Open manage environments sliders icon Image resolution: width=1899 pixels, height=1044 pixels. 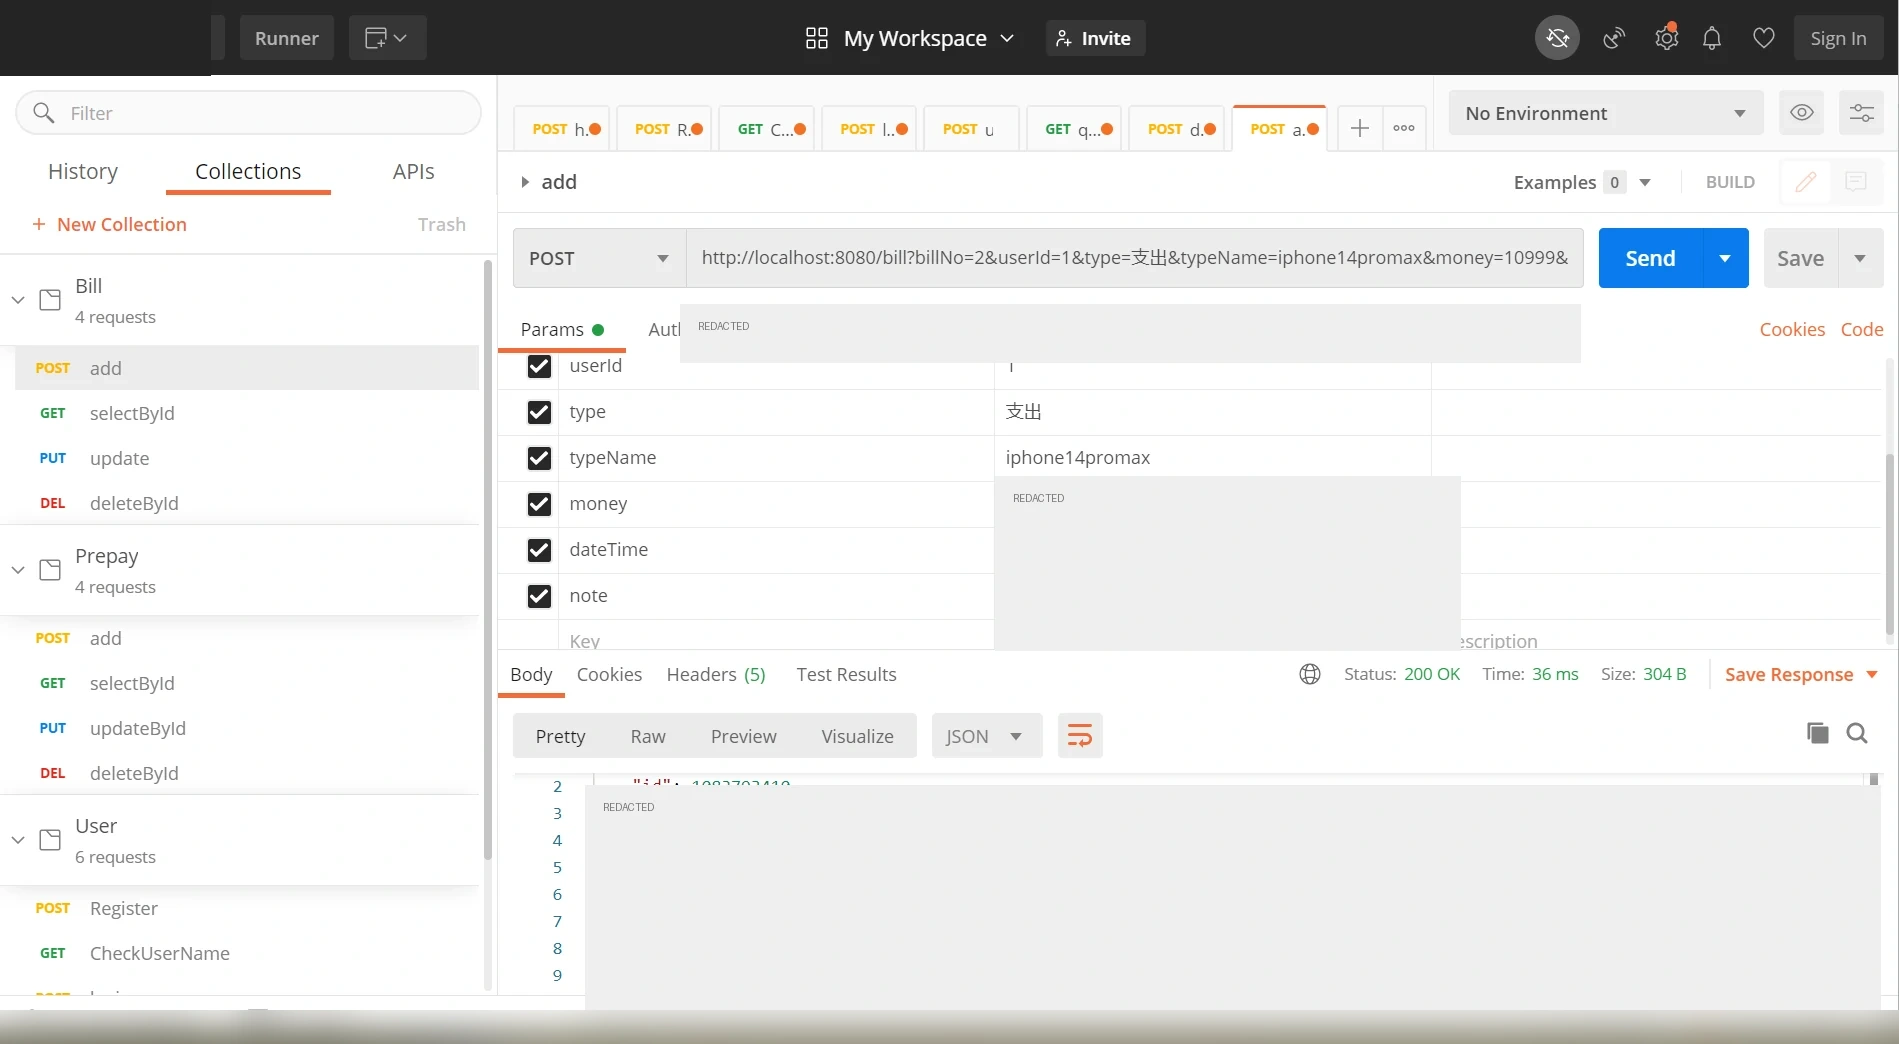(1861, 113)
